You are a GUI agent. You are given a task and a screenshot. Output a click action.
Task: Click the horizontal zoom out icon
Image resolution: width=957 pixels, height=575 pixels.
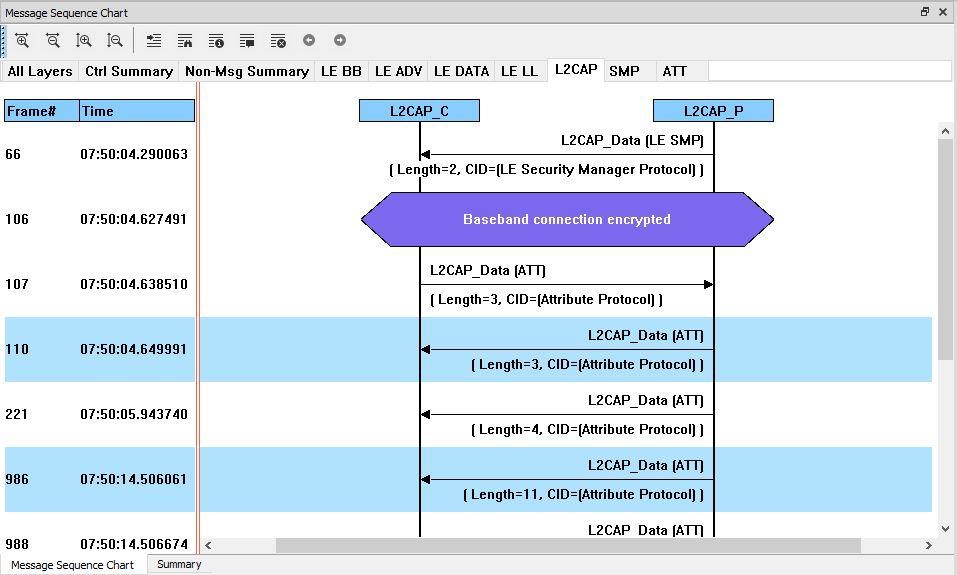tap(53, 41)
